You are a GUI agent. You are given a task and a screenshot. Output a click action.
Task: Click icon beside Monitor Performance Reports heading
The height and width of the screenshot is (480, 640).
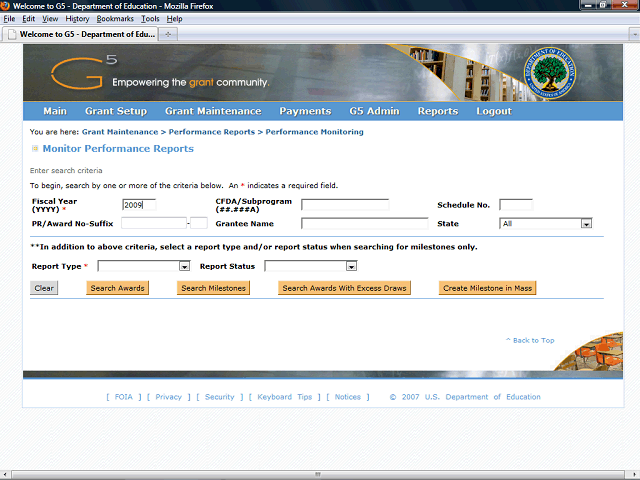click(x=35, y=149)
